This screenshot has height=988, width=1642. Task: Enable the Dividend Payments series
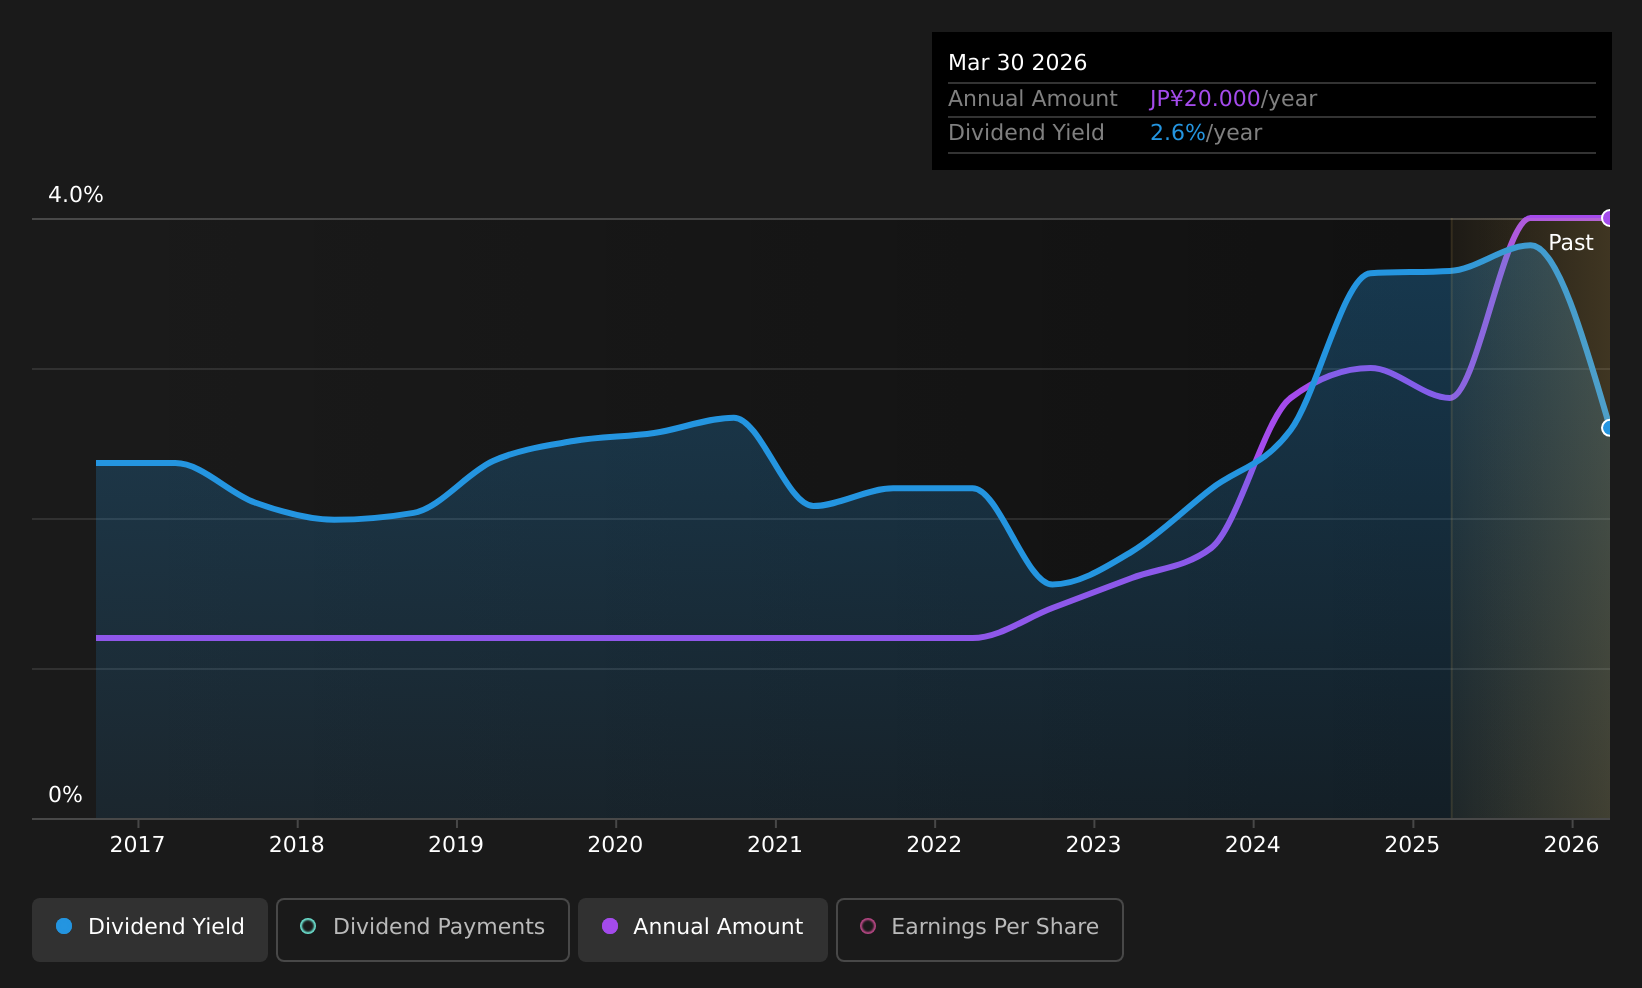point(423,929)
